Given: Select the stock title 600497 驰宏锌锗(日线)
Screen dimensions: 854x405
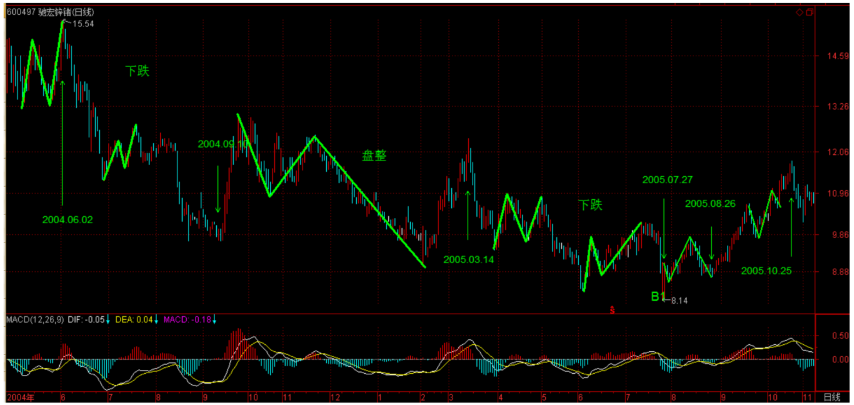Looking at the screenshot, I should (x=50, y=12).
